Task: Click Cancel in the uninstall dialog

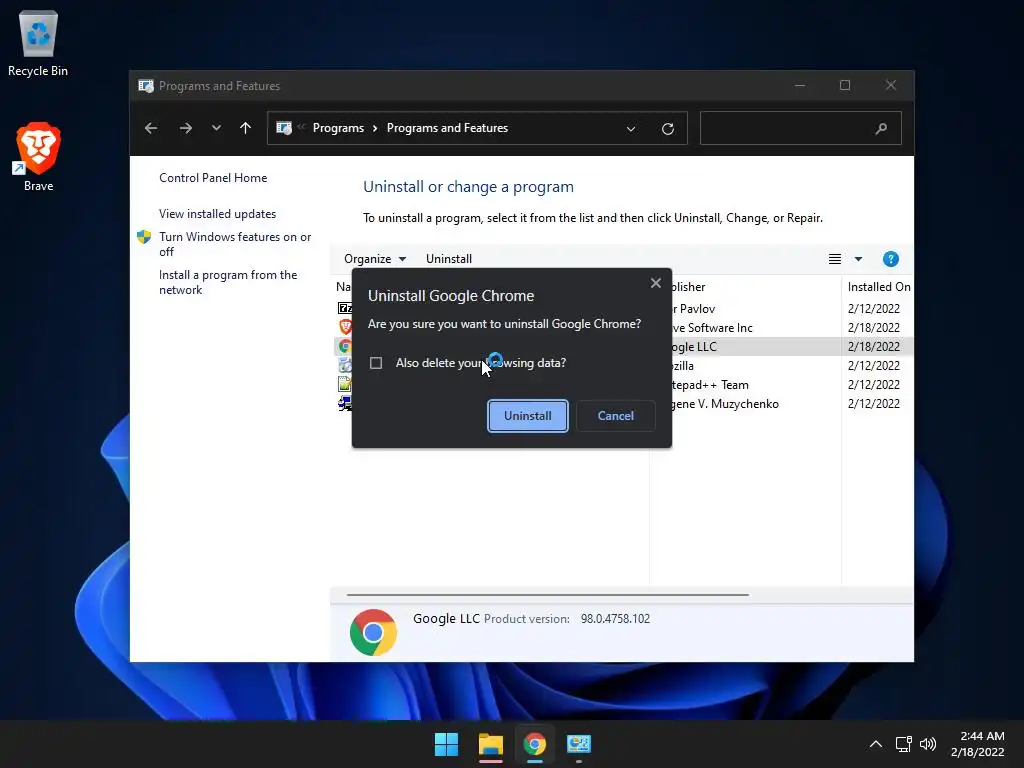Action: coord(615,416)
